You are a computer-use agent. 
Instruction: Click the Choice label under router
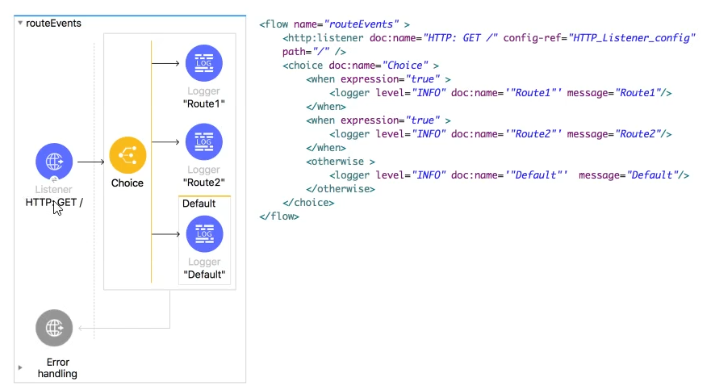tap(127, 183)
